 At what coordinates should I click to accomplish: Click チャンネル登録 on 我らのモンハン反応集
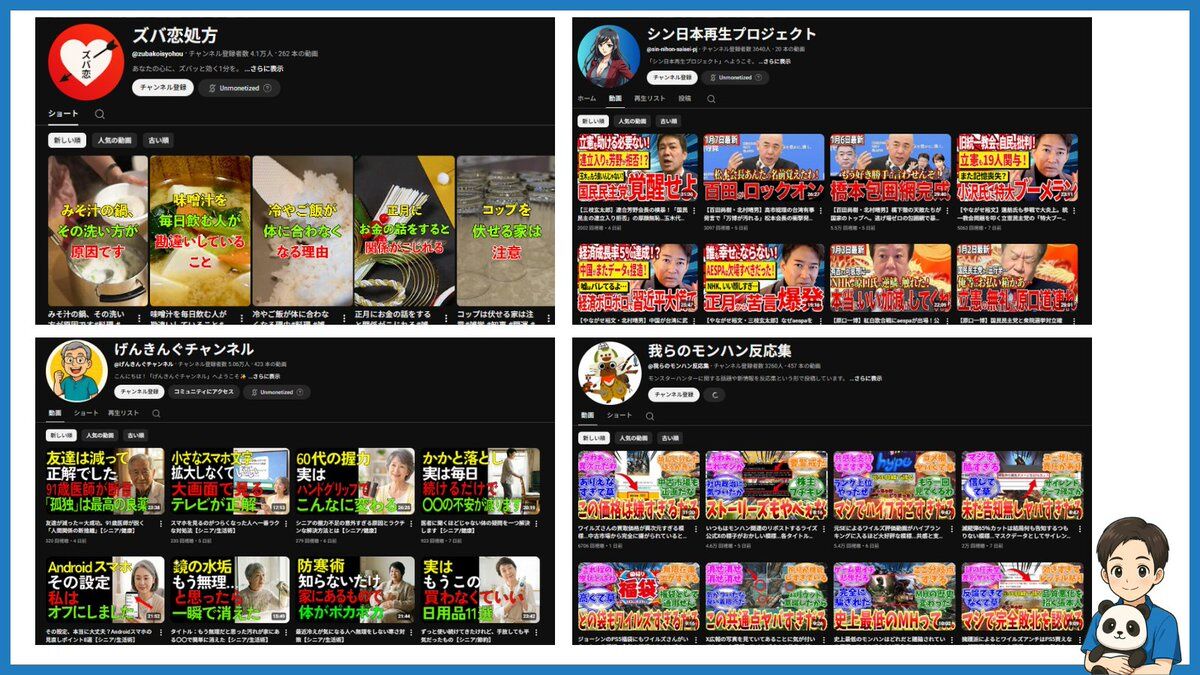675,395
